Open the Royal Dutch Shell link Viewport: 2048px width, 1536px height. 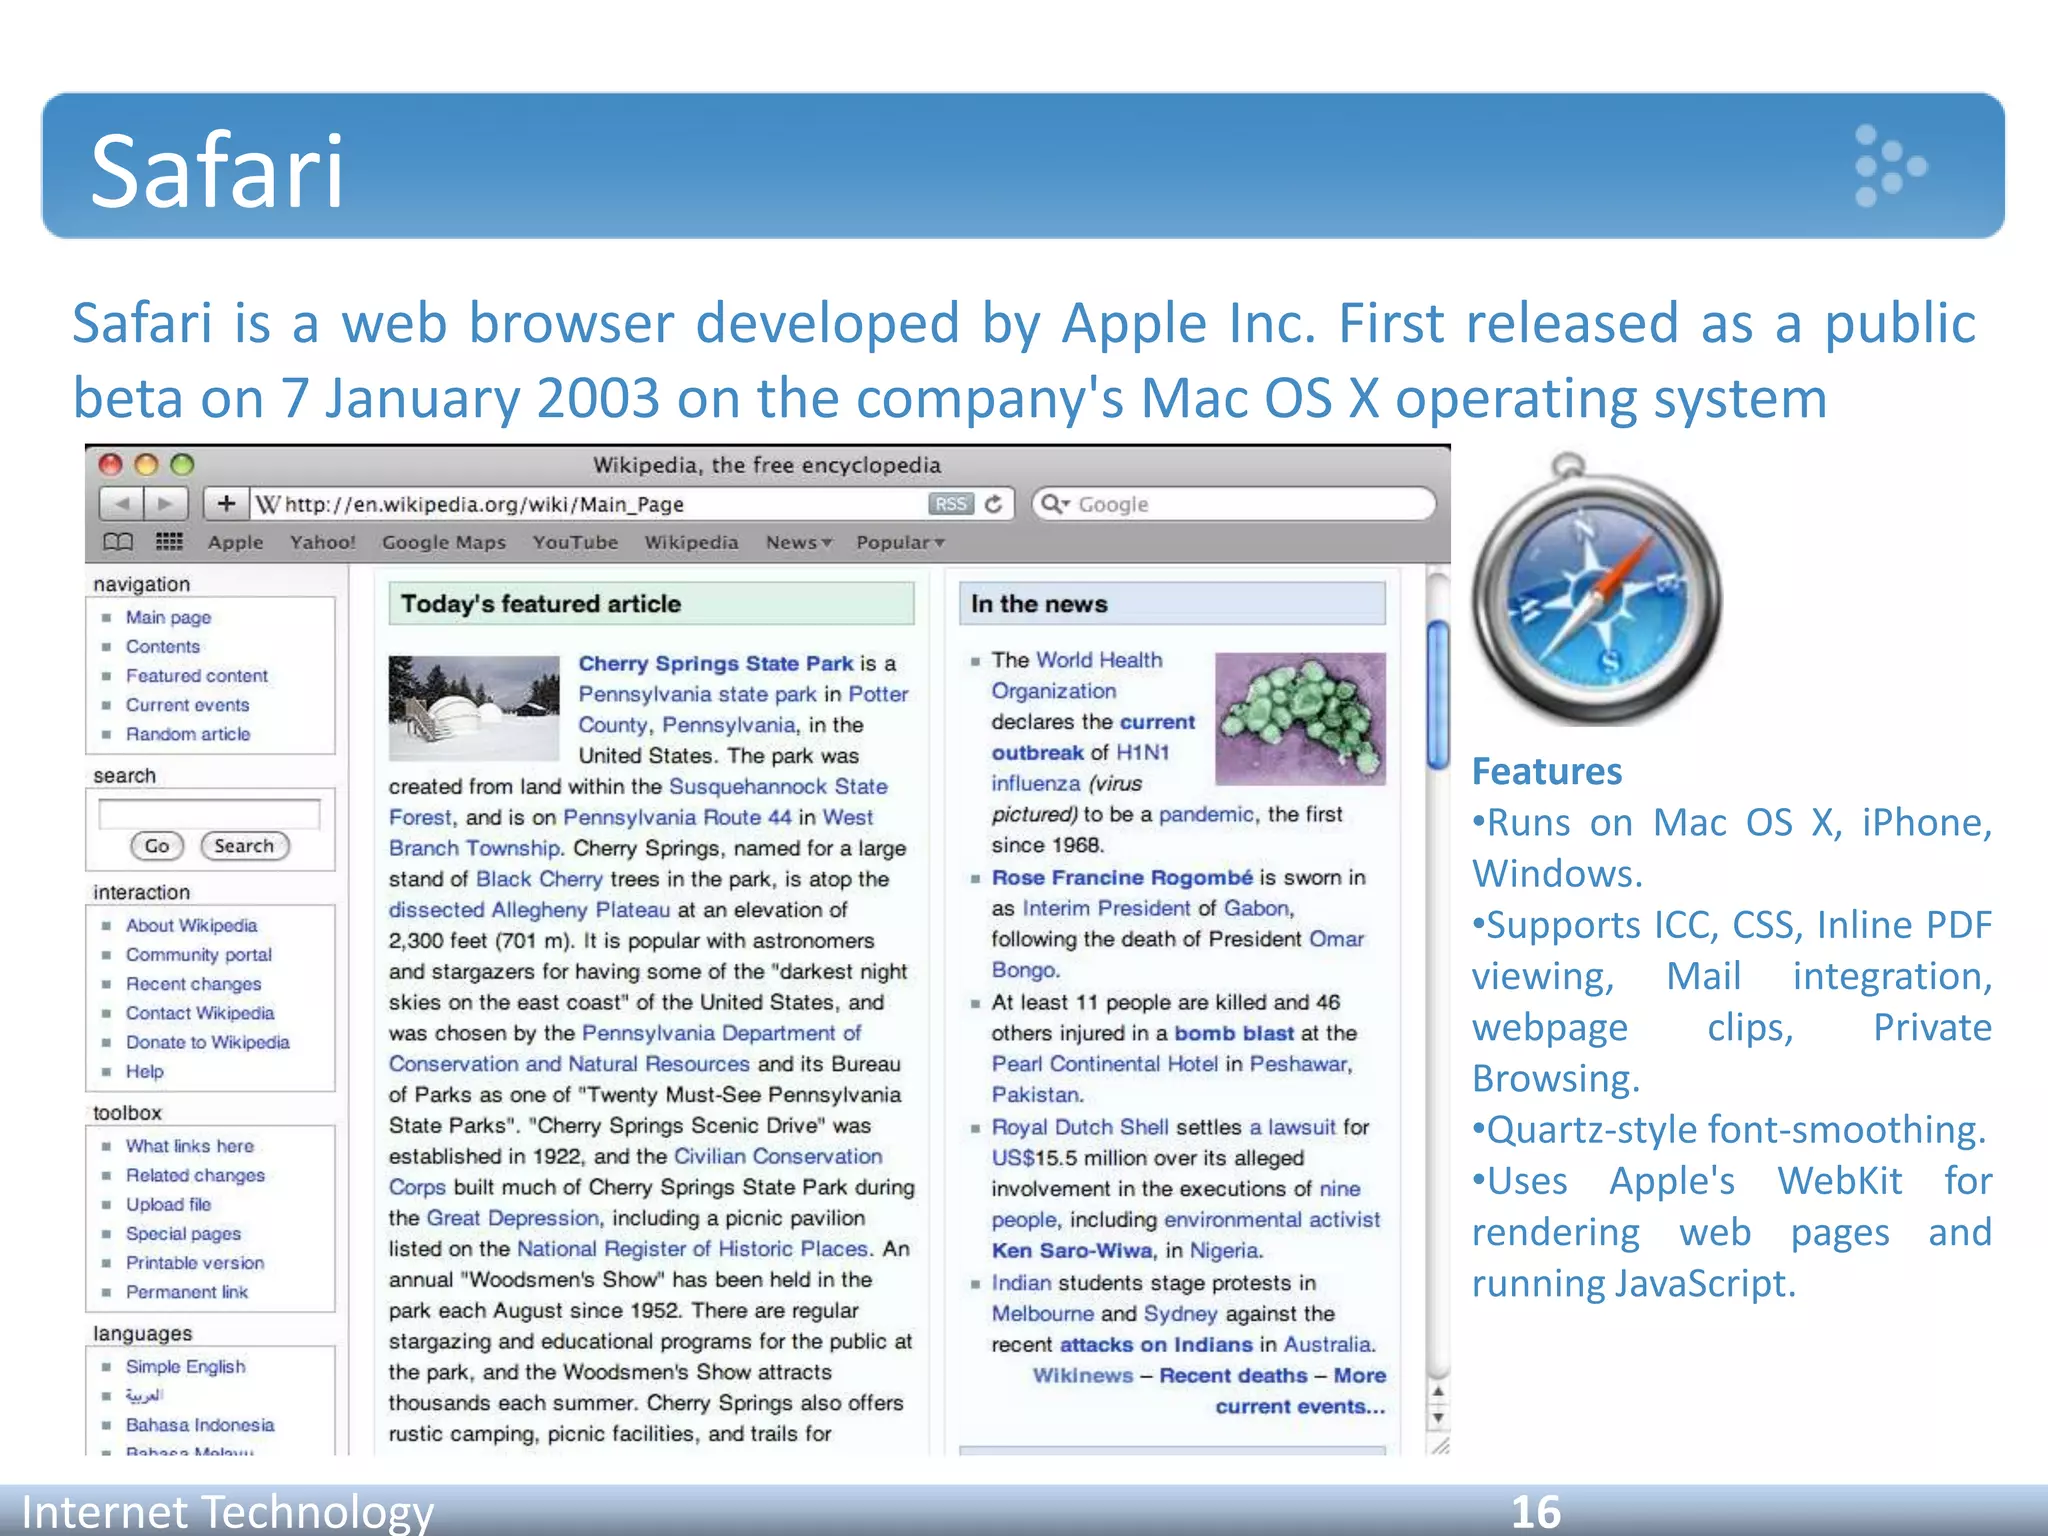click(x=1079, y=1126)
